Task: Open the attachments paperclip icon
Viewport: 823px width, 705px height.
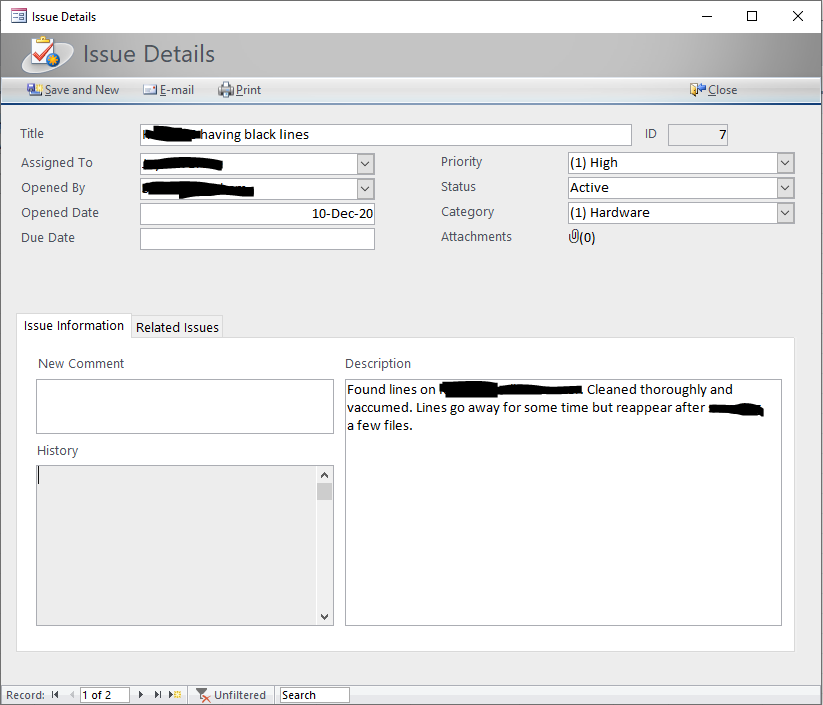Action: 574,237
